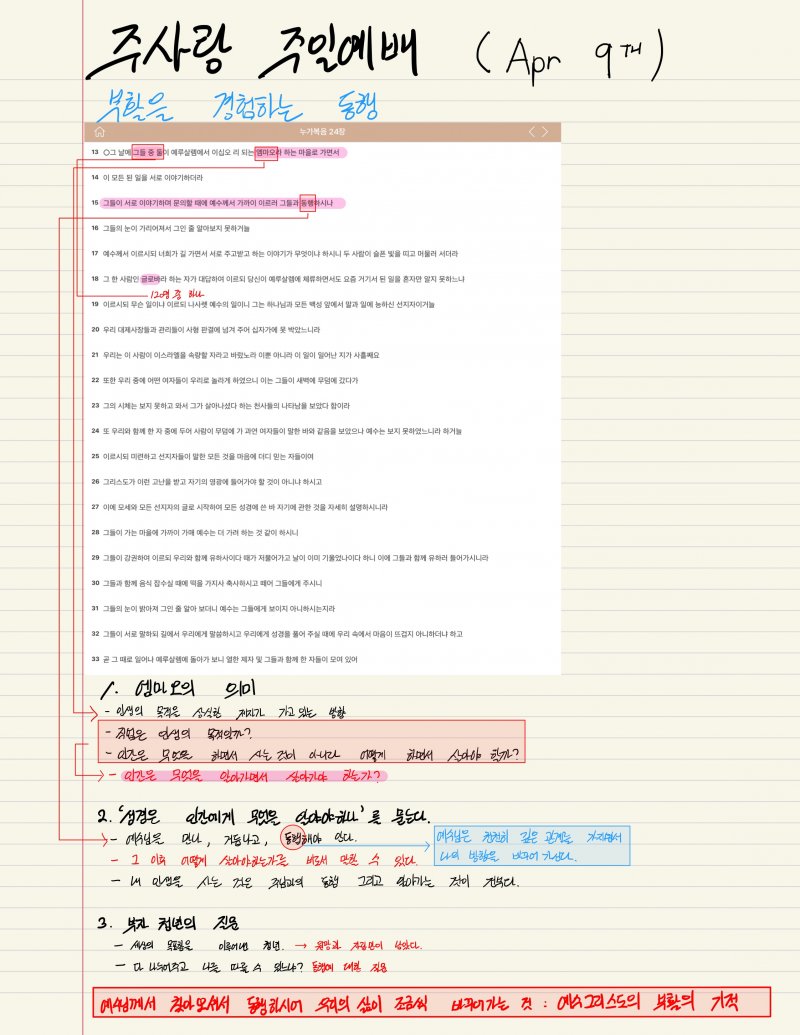This screenshot has height=1035, width=800.
Task: Tap the home icon in the Bible header
Action: (100, 132)
